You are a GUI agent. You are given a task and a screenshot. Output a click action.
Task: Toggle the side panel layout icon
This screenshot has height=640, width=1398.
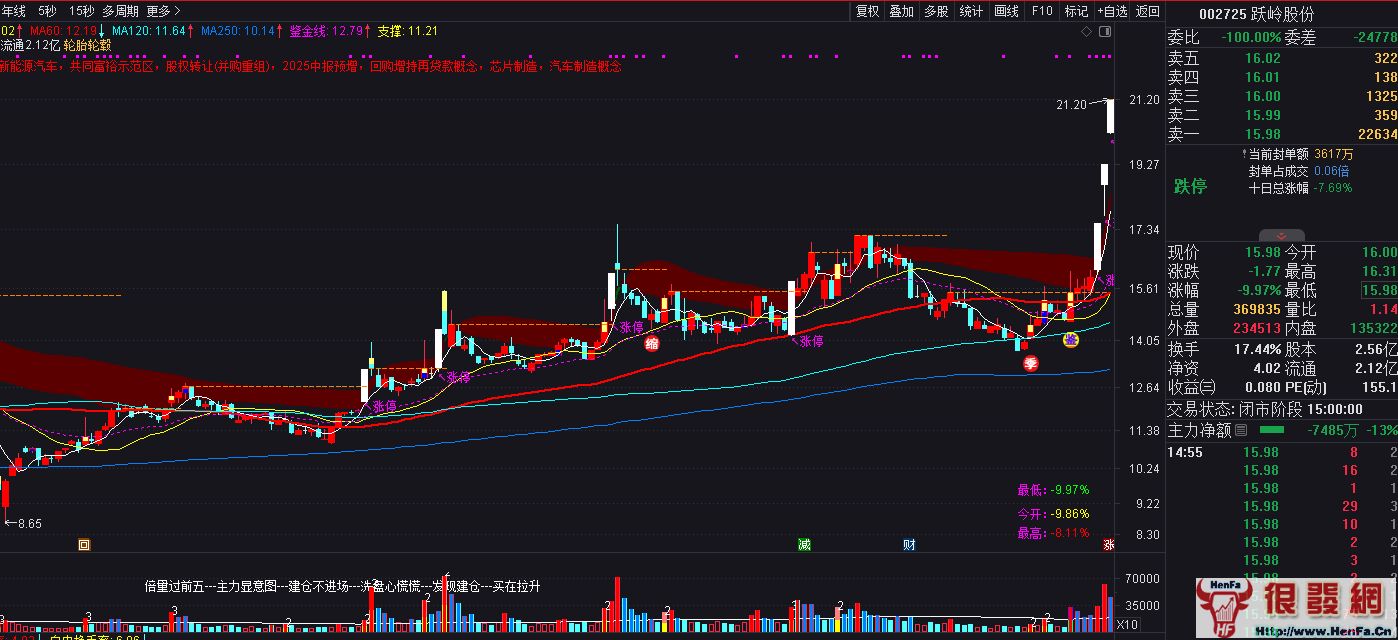pos(1105,32)
